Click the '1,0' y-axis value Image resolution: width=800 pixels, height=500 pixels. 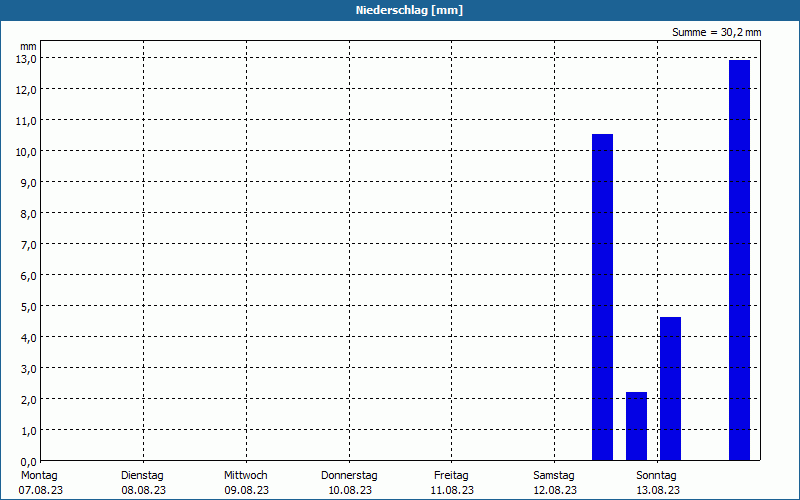click(x=31, y=431)
